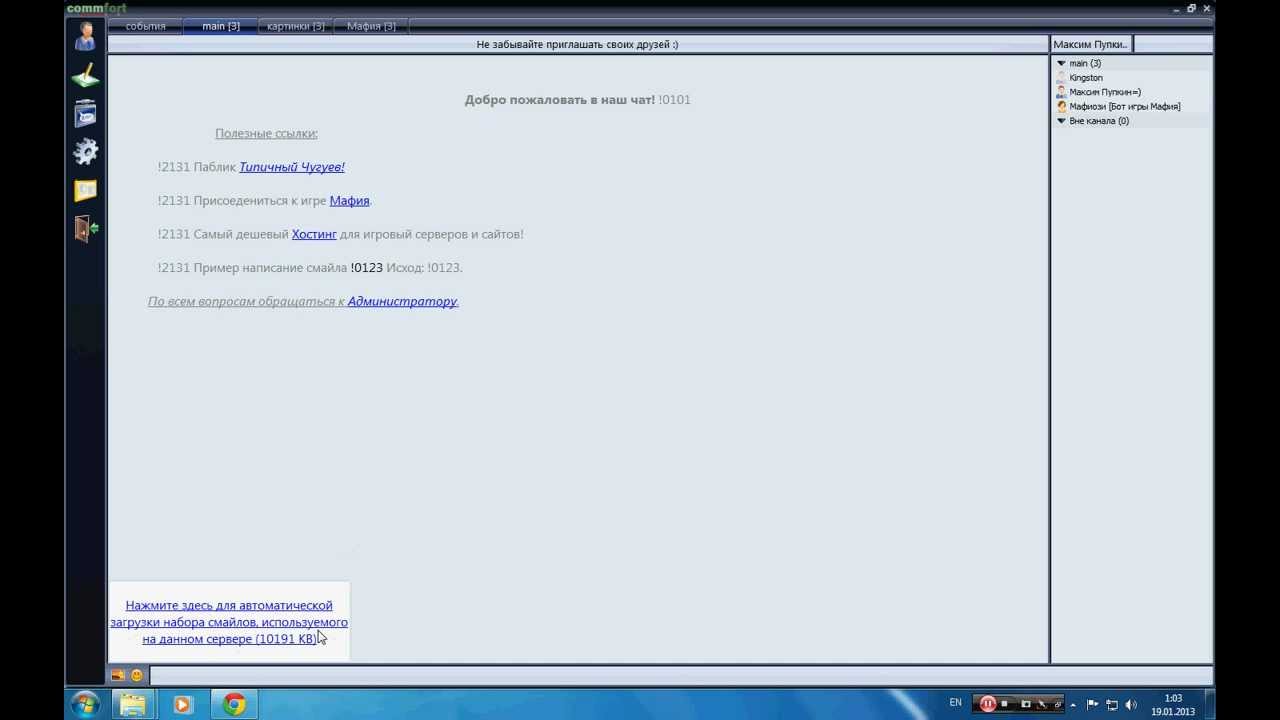The width and height of the screenshot is (1280, 720).
Task: Click the EN language indicator
Action: pyautogui.click(x=956, y=703)
